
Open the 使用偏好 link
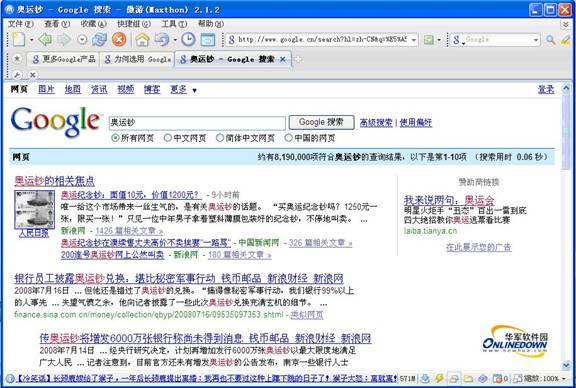(x=416, y=123)
